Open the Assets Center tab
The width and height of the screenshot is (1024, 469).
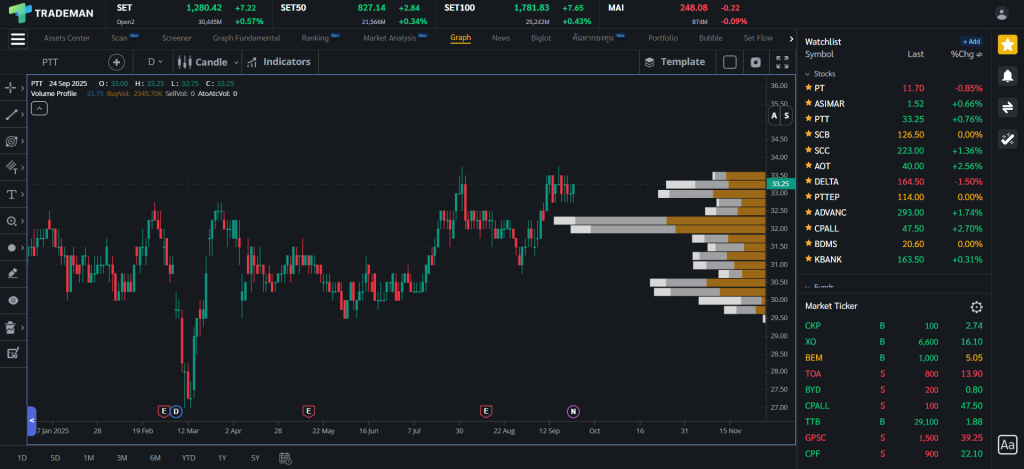point(67,38)
